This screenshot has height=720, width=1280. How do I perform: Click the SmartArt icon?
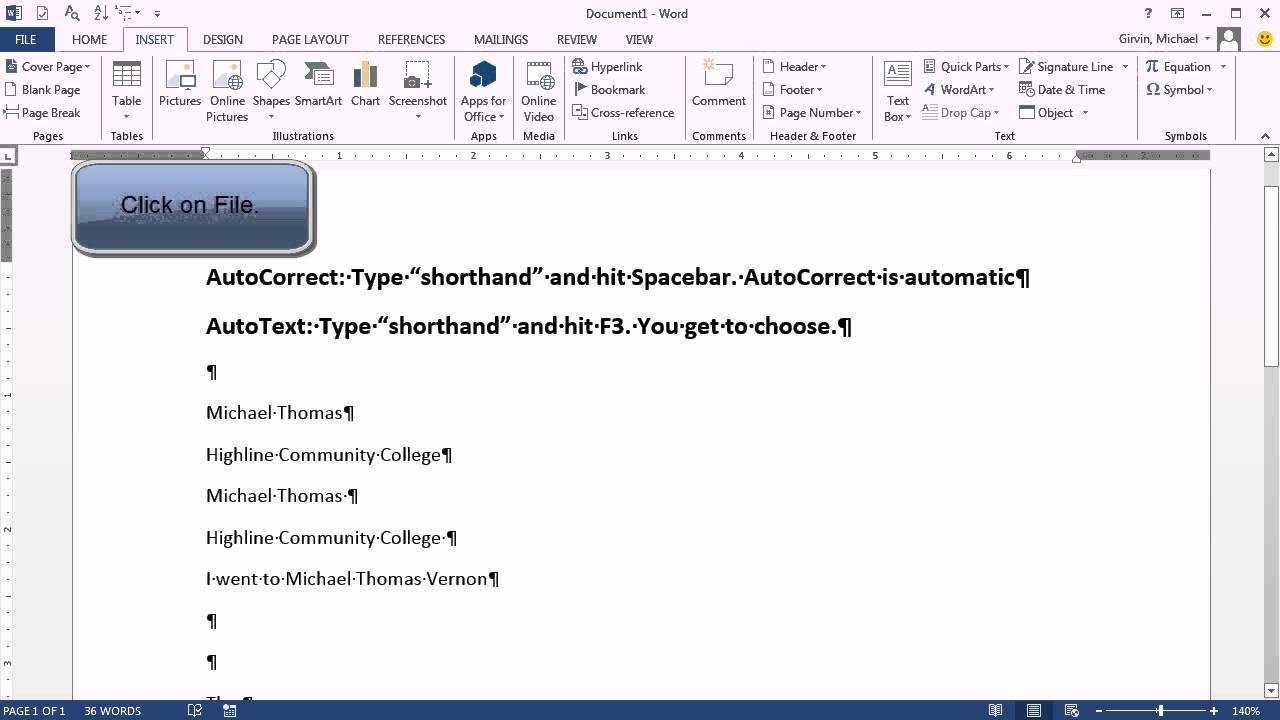(x=318, y=85)
